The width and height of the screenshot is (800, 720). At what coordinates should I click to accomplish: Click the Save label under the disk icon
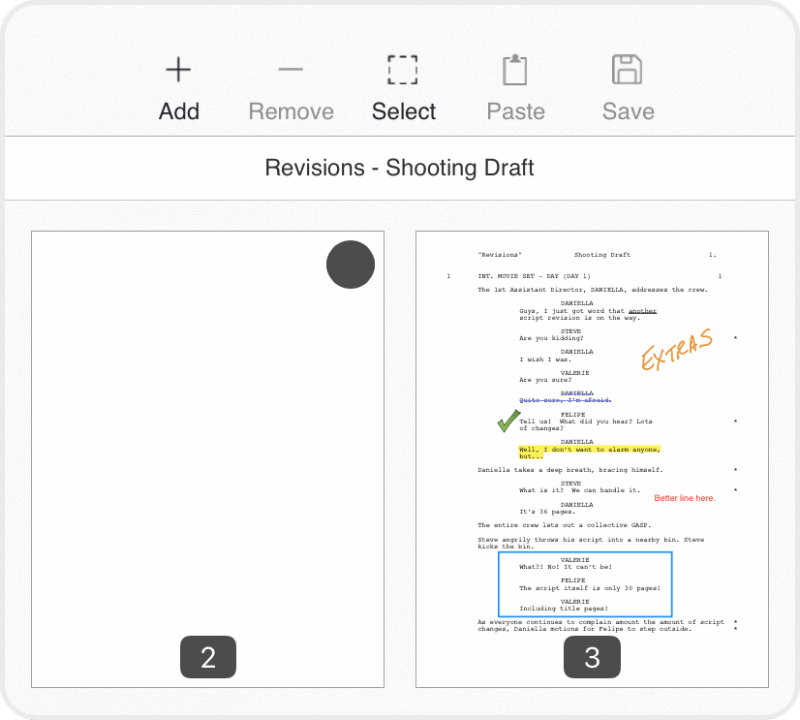point(627,112)
